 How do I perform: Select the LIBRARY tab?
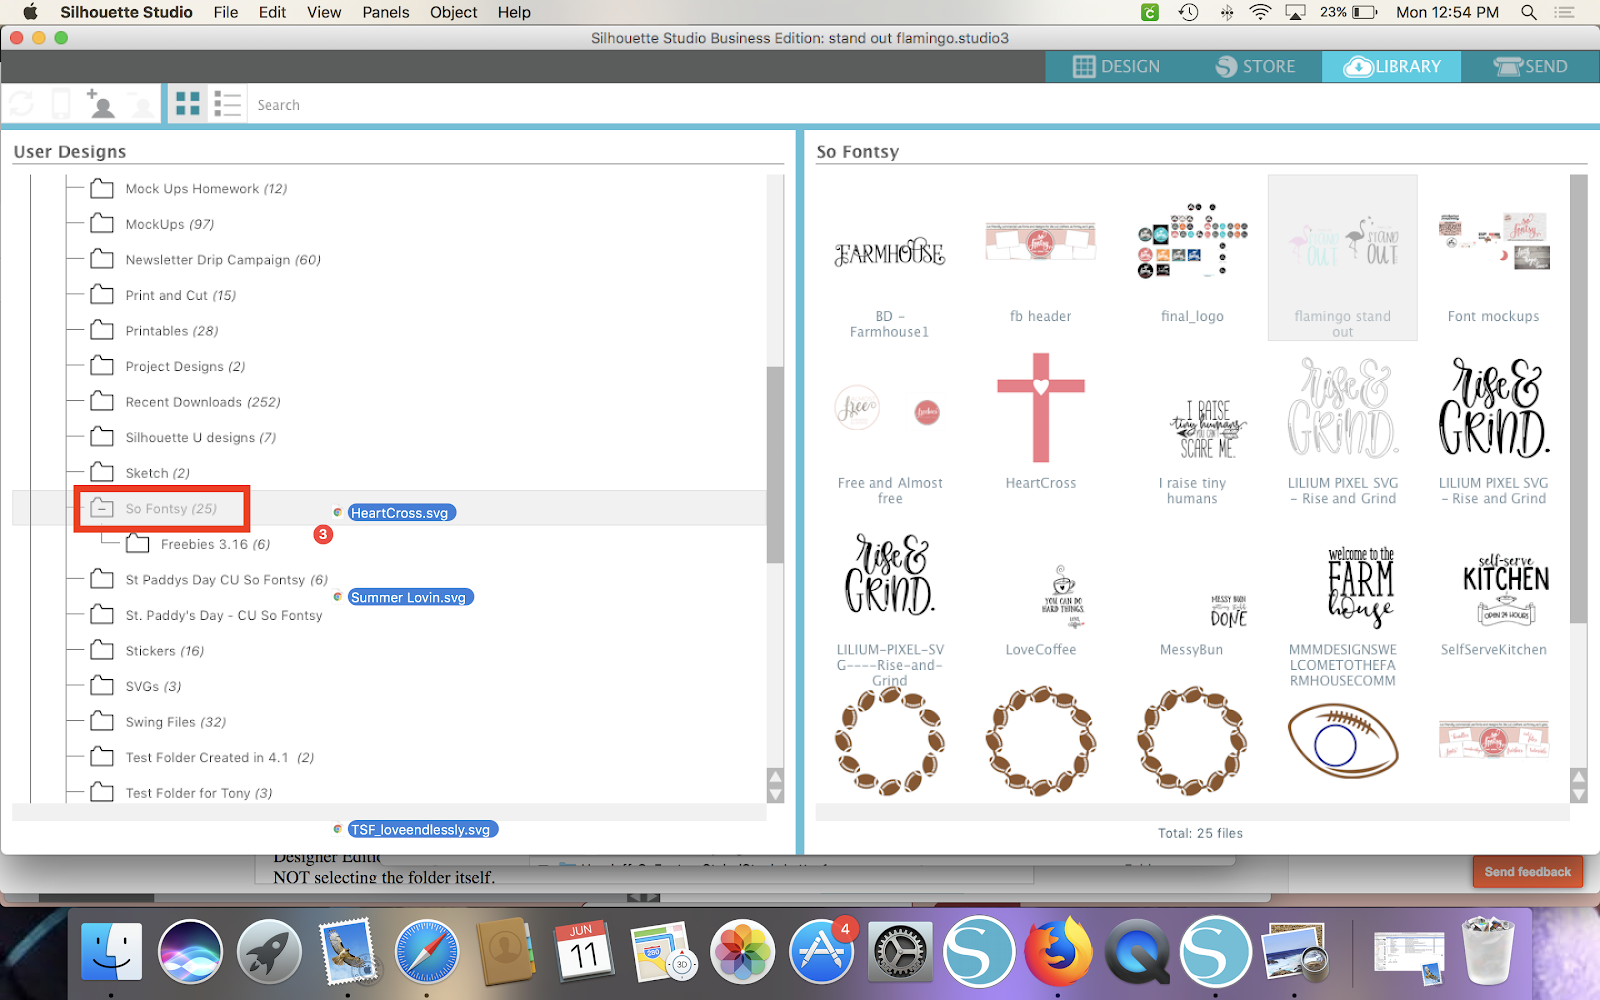(x=1391, y=66)
